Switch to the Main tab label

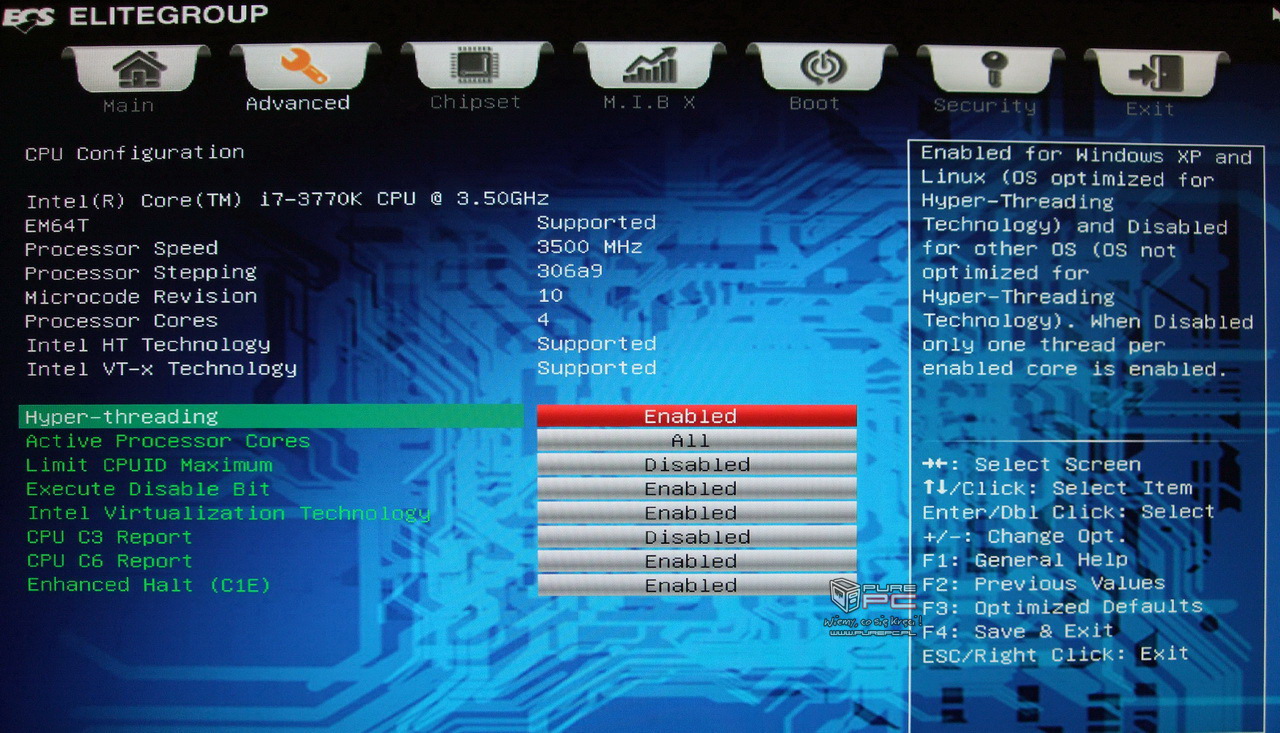pos(129,105)
